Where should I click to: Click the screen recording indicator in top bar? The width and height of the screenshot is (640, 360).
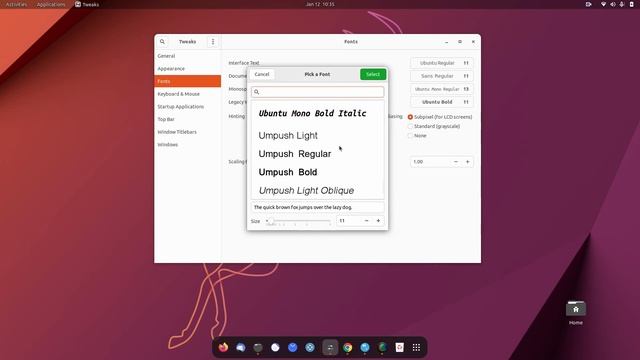(x=589, y=4)
